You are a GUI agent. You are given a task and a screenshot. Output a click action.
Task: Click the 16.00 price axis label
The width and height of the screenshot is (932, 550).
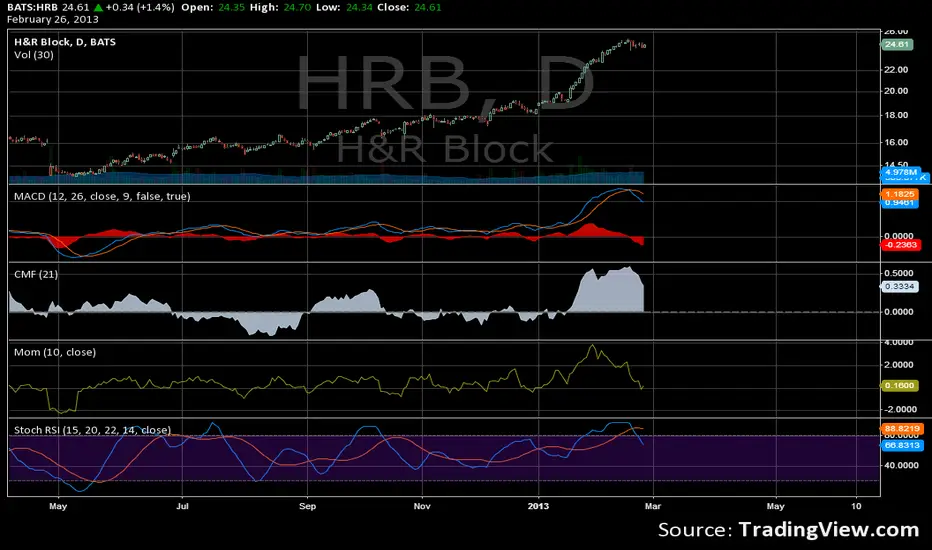pos(896,142)
